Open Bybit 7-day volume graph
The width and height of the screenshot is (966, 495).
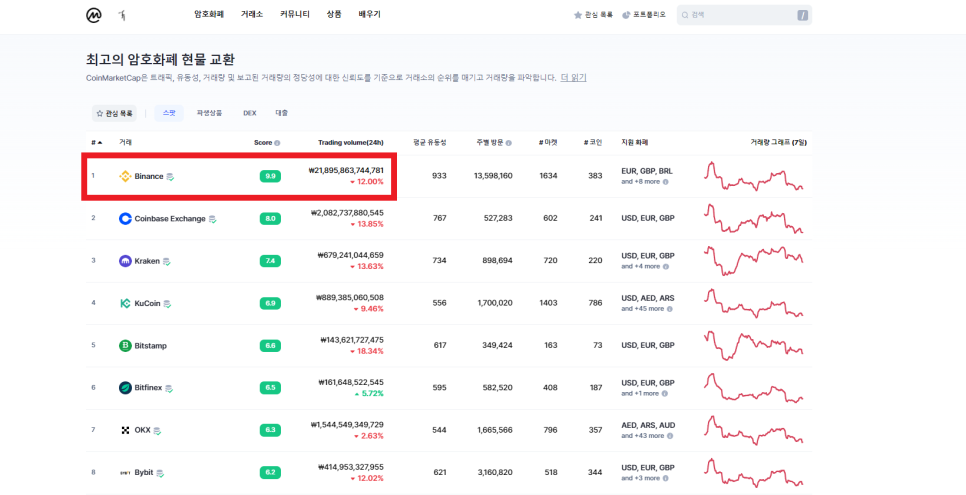753,472
